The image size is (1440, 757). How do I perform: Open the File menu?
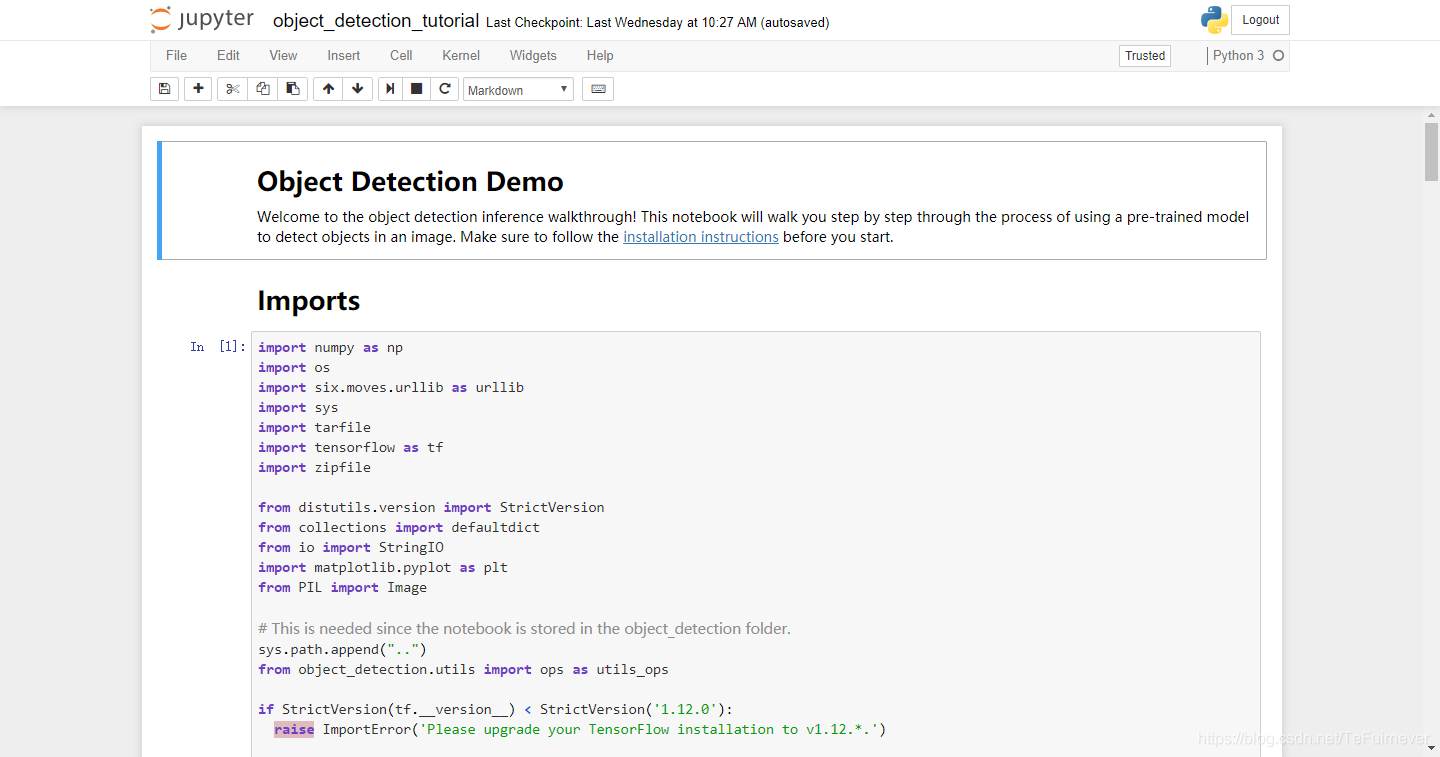(176, 56)
